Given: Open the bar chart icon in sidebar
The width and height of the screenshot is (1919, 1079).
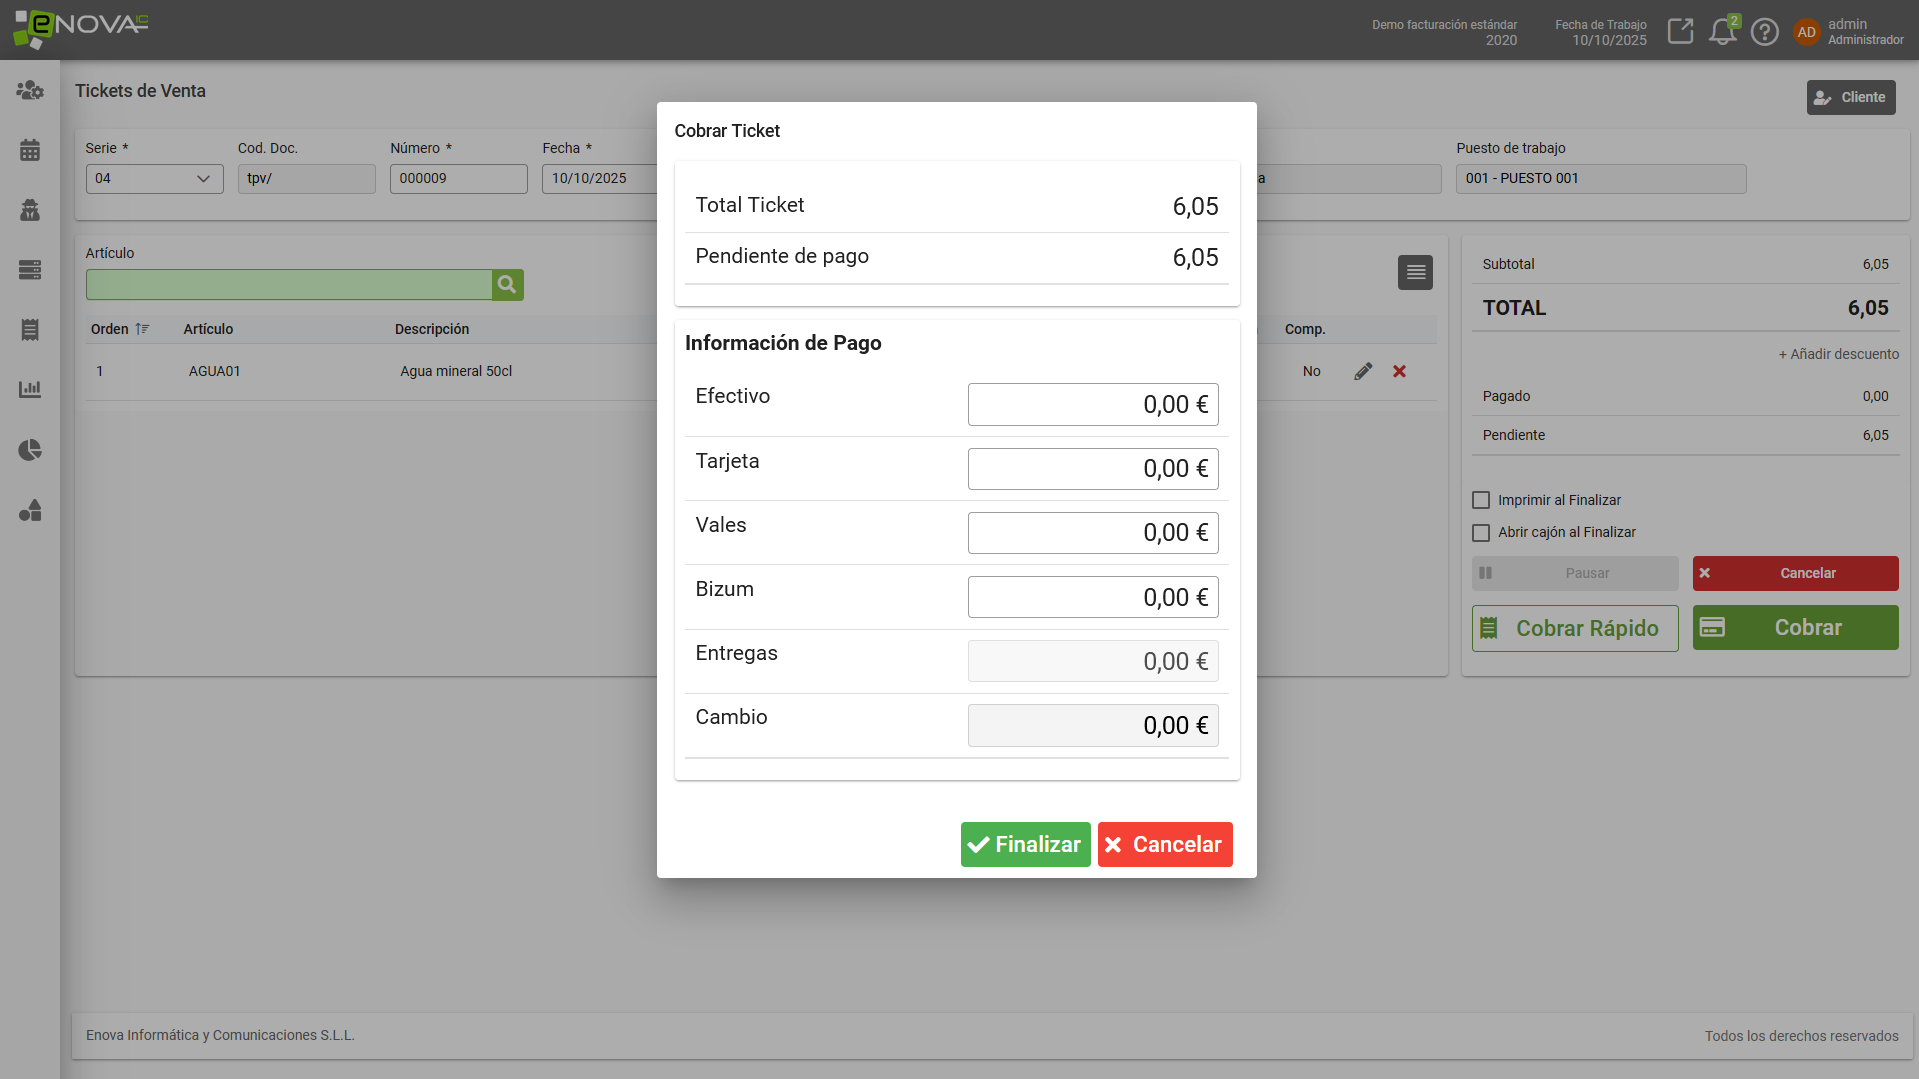Looking at the screenshot, I should point(30,389).
